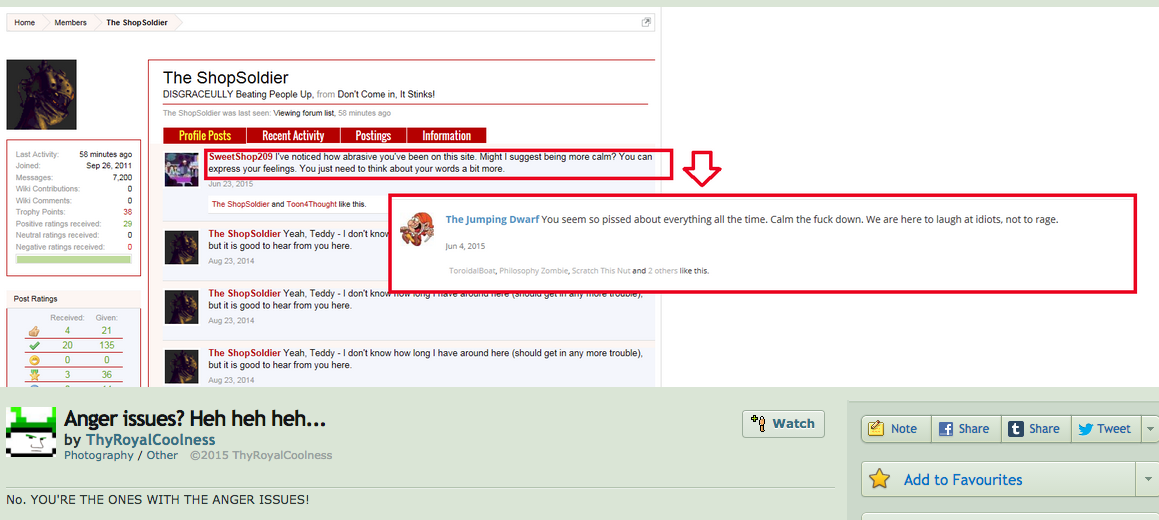The width and height of the screenshot is (1159, 520).
Task: Click the Messages count 7,200
Action: pyautogui.click(x=123, y=178)
